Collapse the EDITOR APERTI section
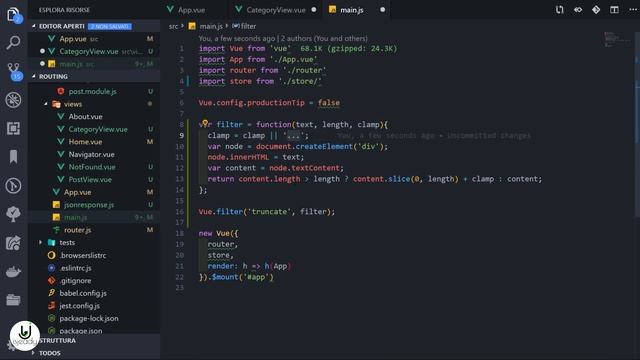Image resolution: width=640 pixels, height=360 pixels. click(34, 26)
